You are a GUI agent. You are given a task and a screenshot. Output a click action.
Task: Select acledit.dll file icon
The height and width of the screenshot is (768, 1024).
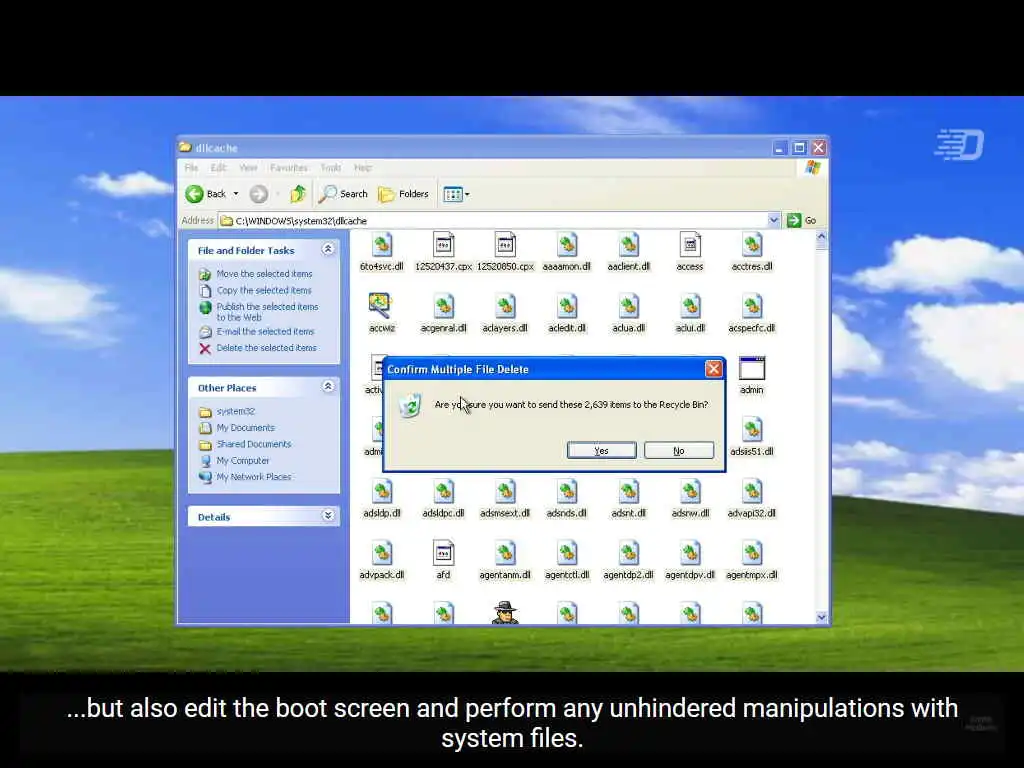coord(566,307)
